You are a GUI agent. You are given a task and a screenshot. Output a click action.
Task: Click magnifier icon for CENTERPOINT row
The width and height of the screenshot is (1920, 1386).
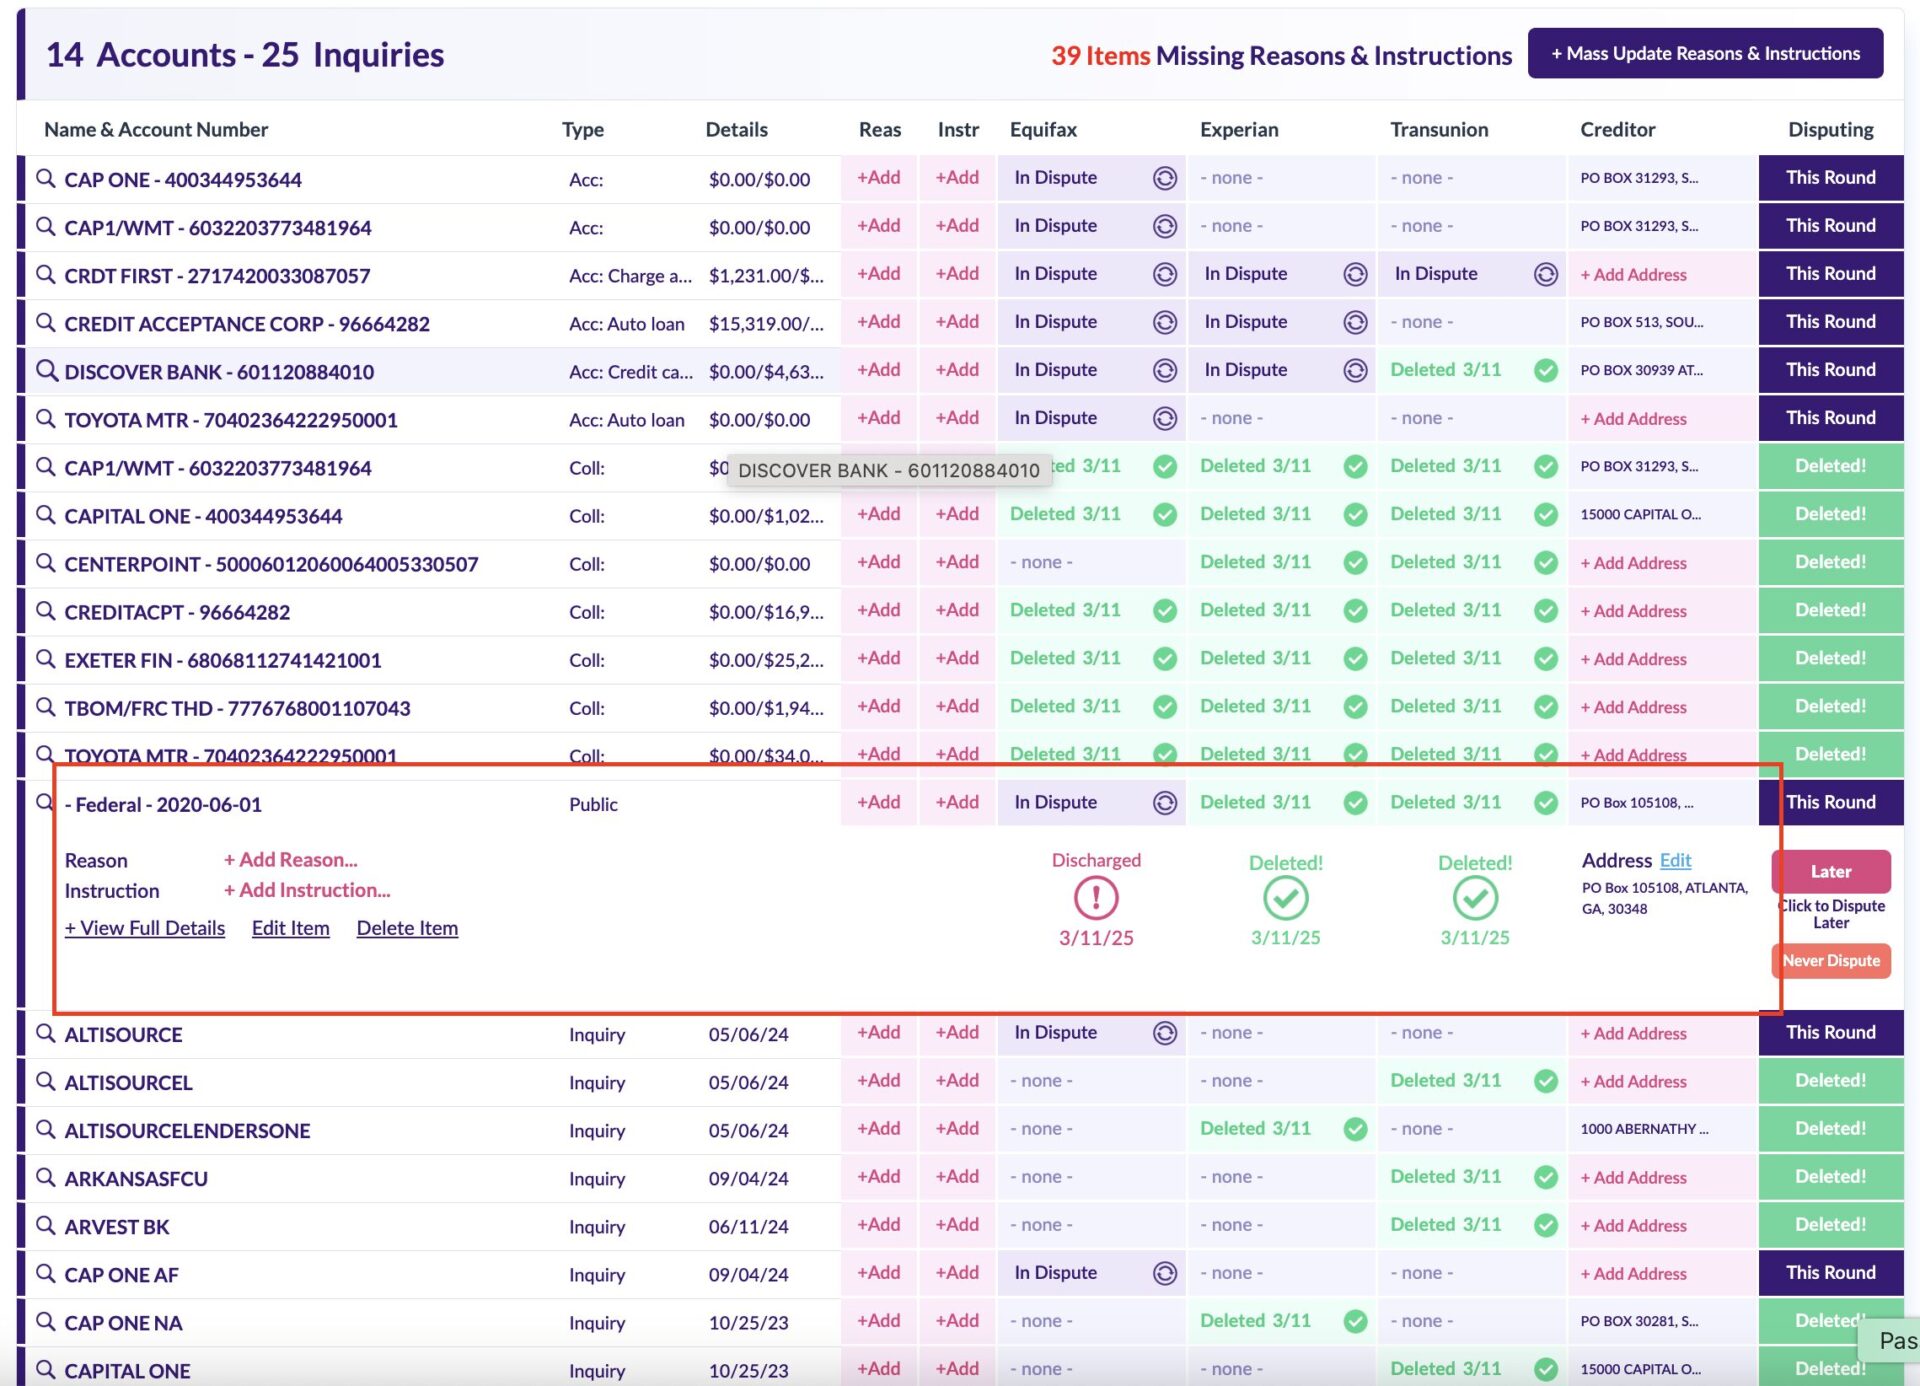pyautogui.click(x=45, y=562)
